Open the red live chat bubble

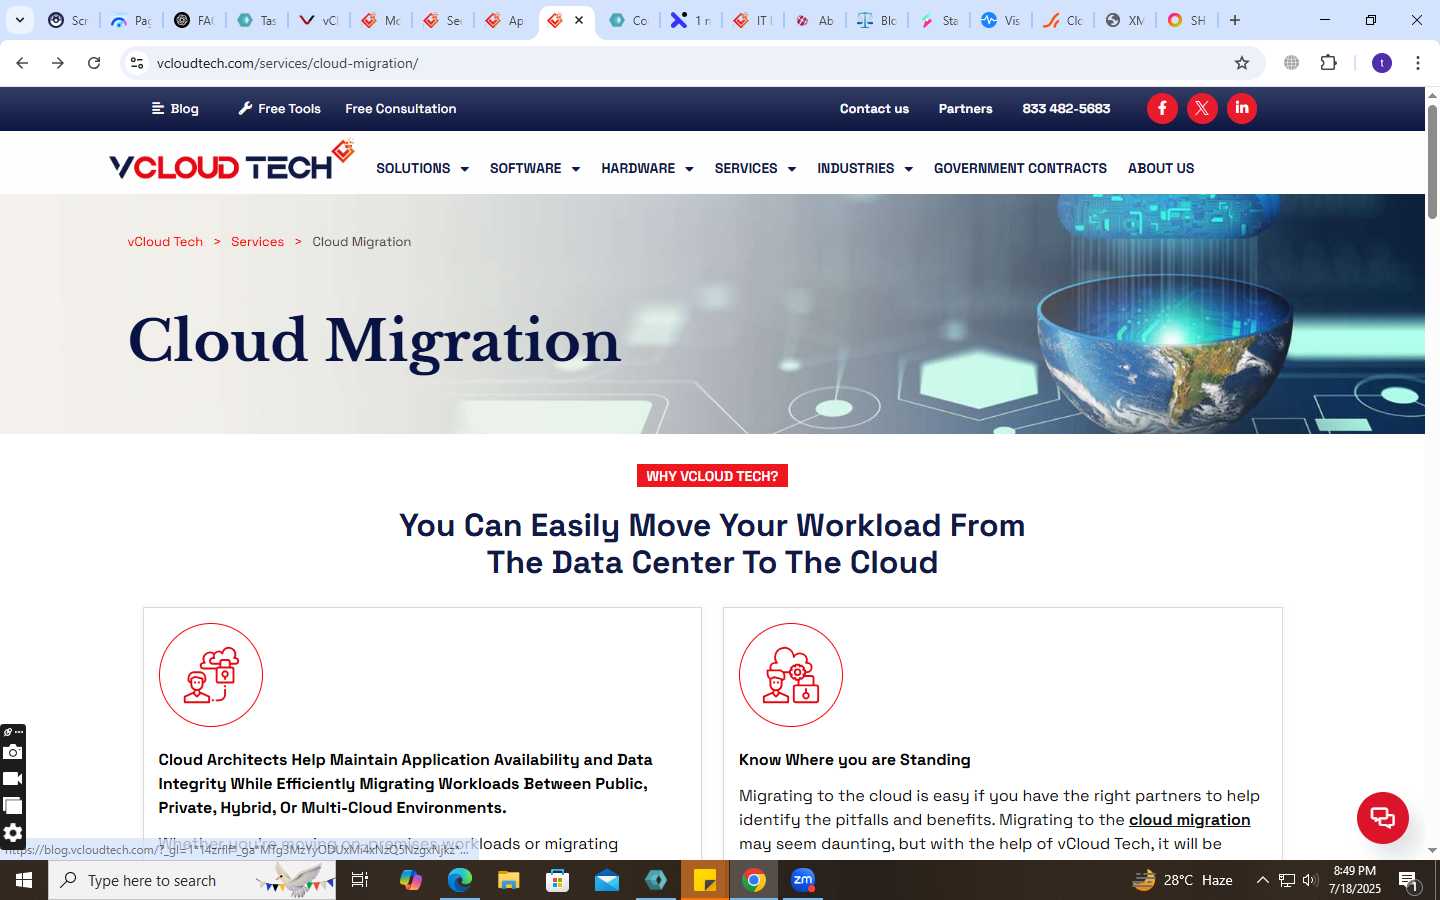(x=1382, y=817)
